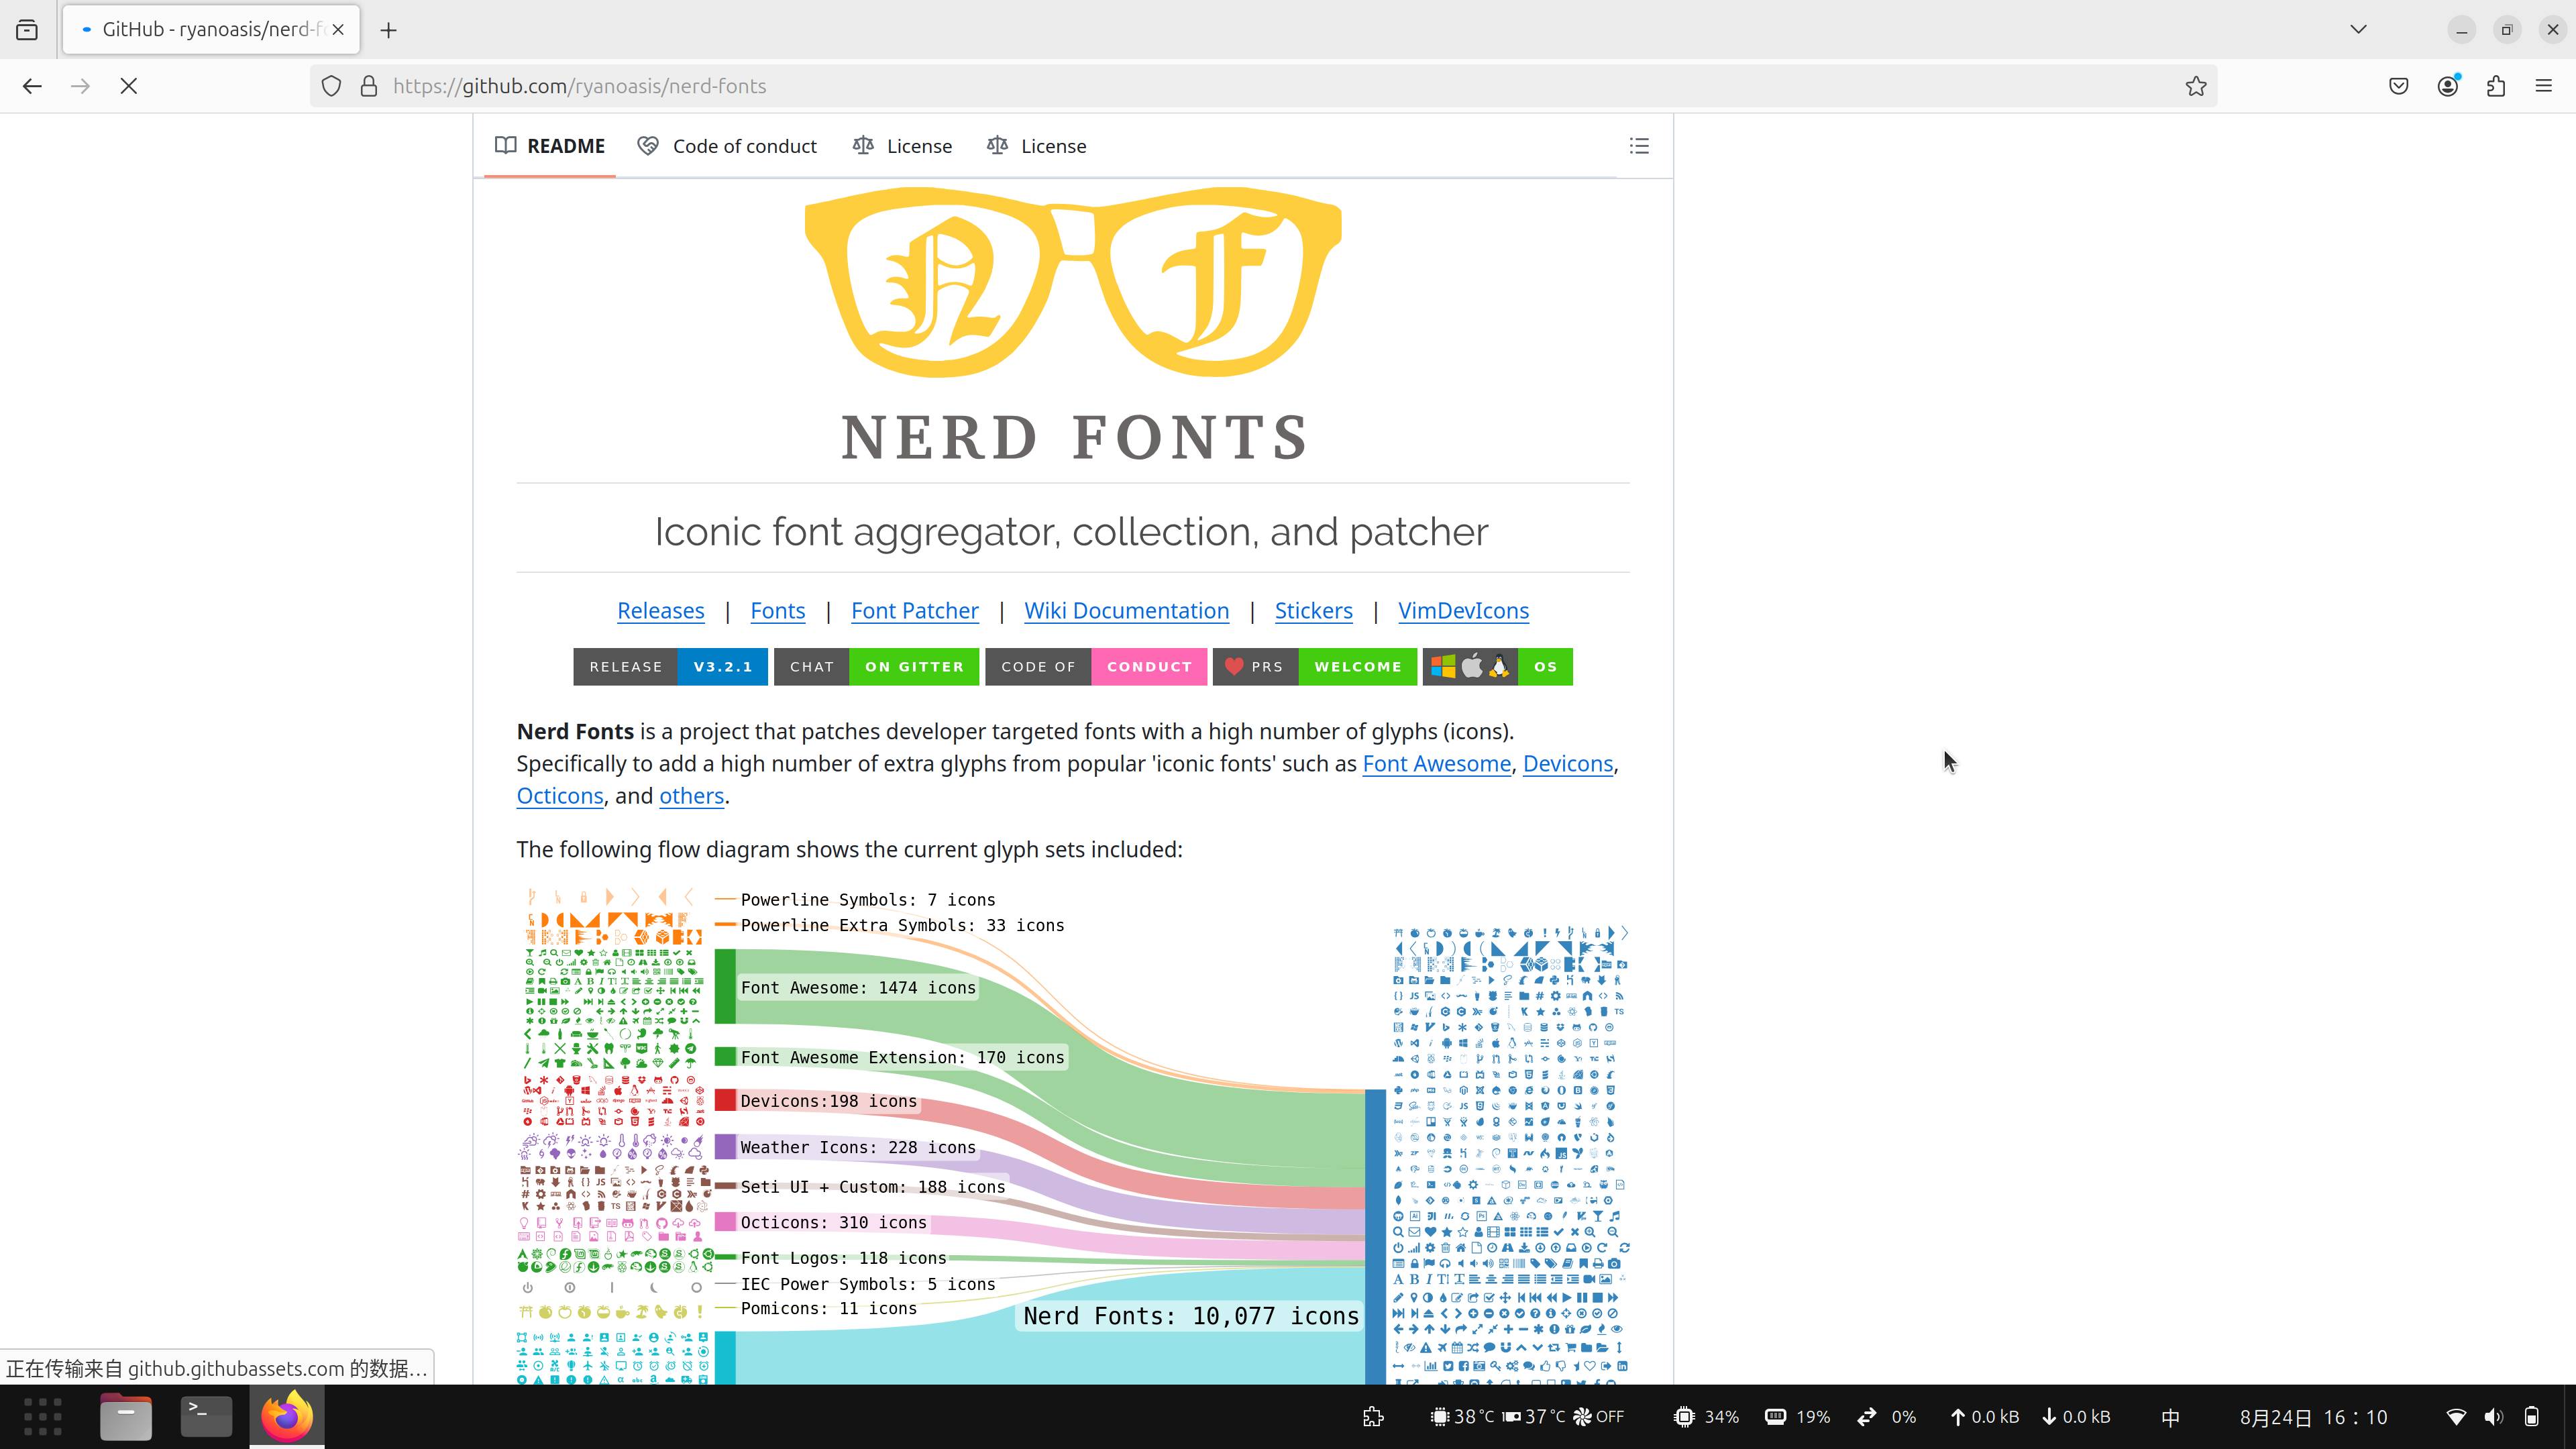The image size is (2576, 1449).
Task: Select the second License tab
Action: point(1036,146)
